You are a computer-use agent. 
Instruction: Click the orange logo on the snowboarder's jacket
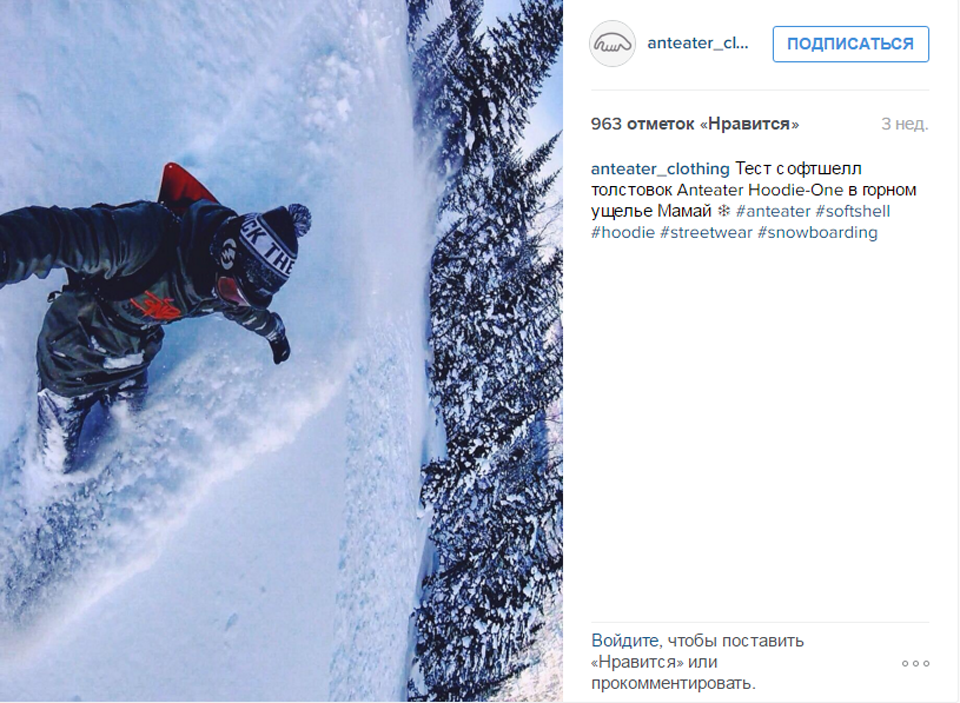tap(156, 306)
